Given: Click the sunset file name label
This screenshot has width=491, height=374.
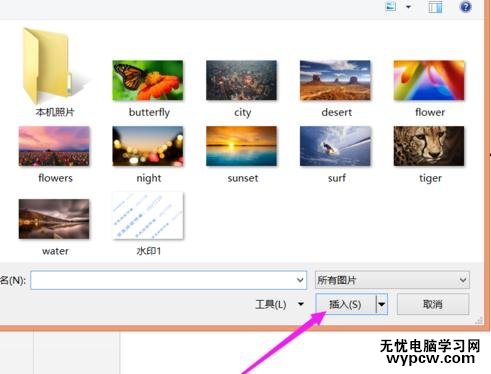Looking at the screenshot, I should (x=243, y=178).
